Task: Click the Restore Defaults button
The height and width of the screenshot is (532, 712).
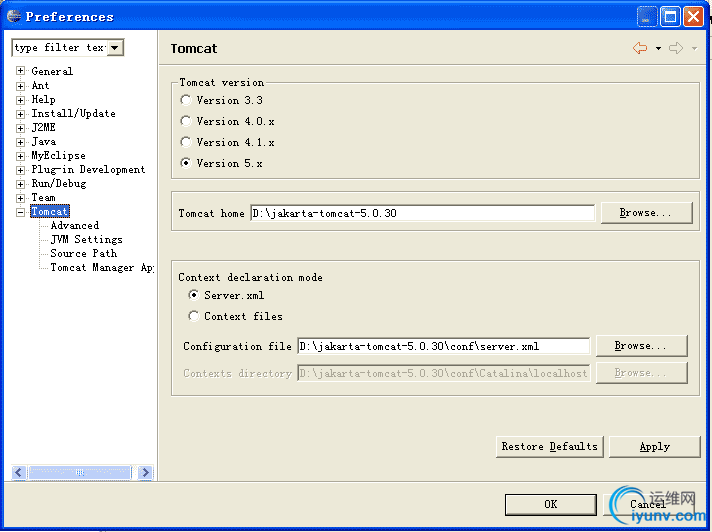Action: (549, 447)
